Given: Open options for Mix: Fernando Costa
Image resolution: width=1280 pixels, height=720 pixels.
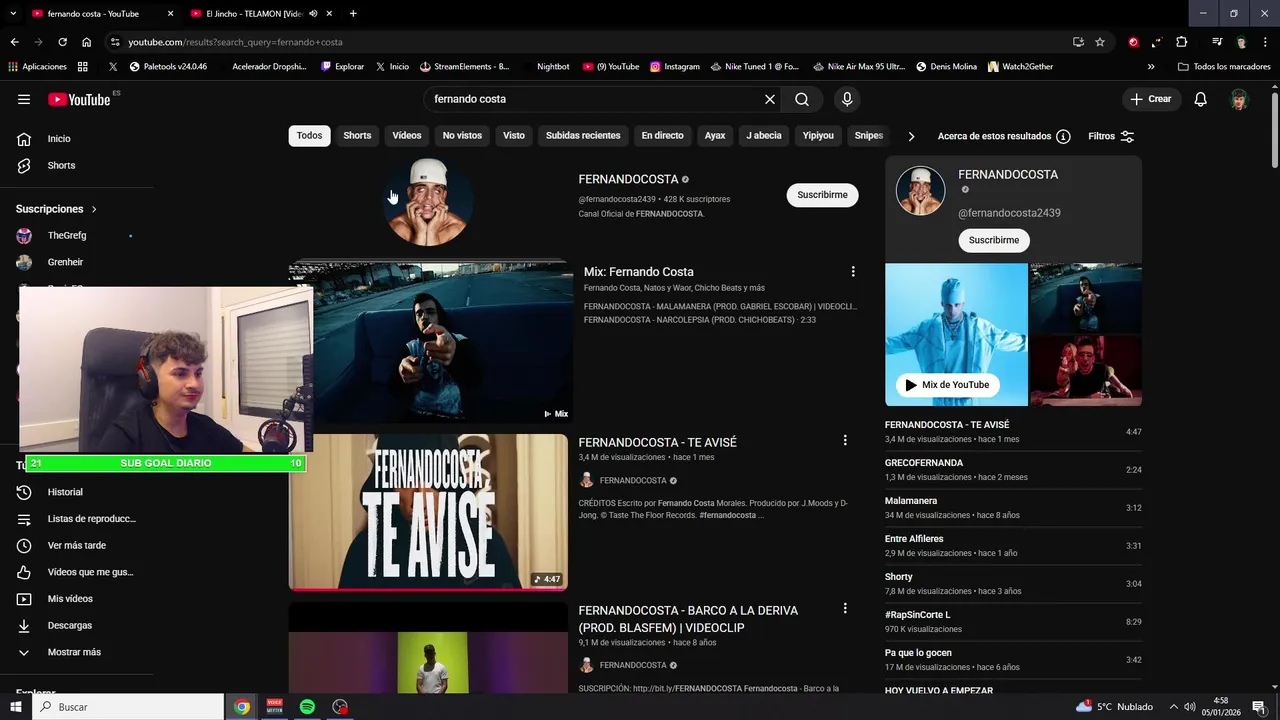Looking at the screenshot, I should [853, 272].
